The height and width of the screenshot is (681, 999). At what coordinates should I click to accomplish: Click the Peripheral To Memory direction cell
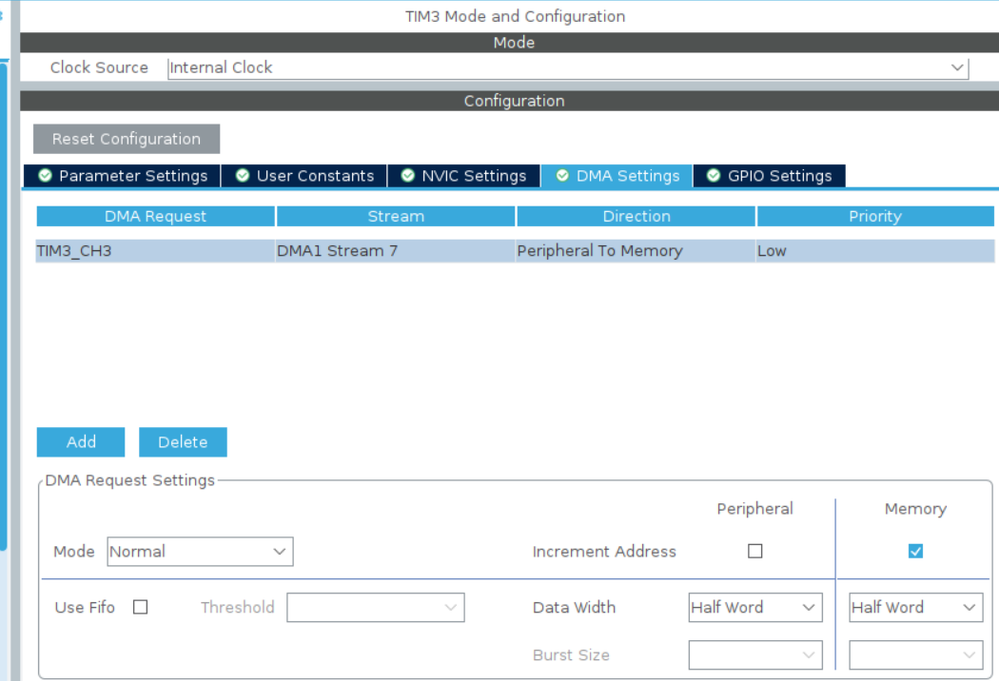[x=636, y=251]
